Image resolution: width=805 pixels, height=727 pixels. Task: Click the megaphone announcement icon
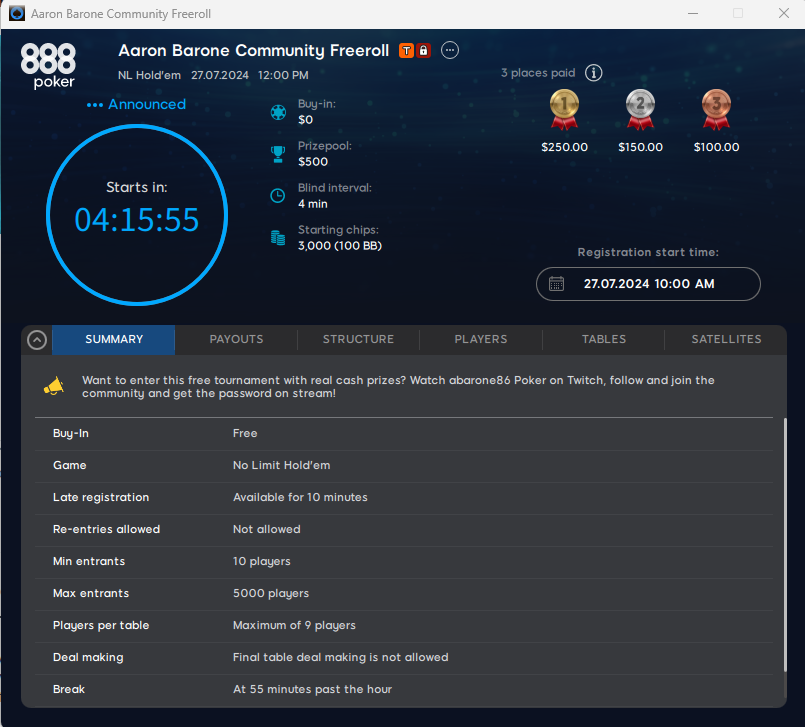(x=54, y=386)
